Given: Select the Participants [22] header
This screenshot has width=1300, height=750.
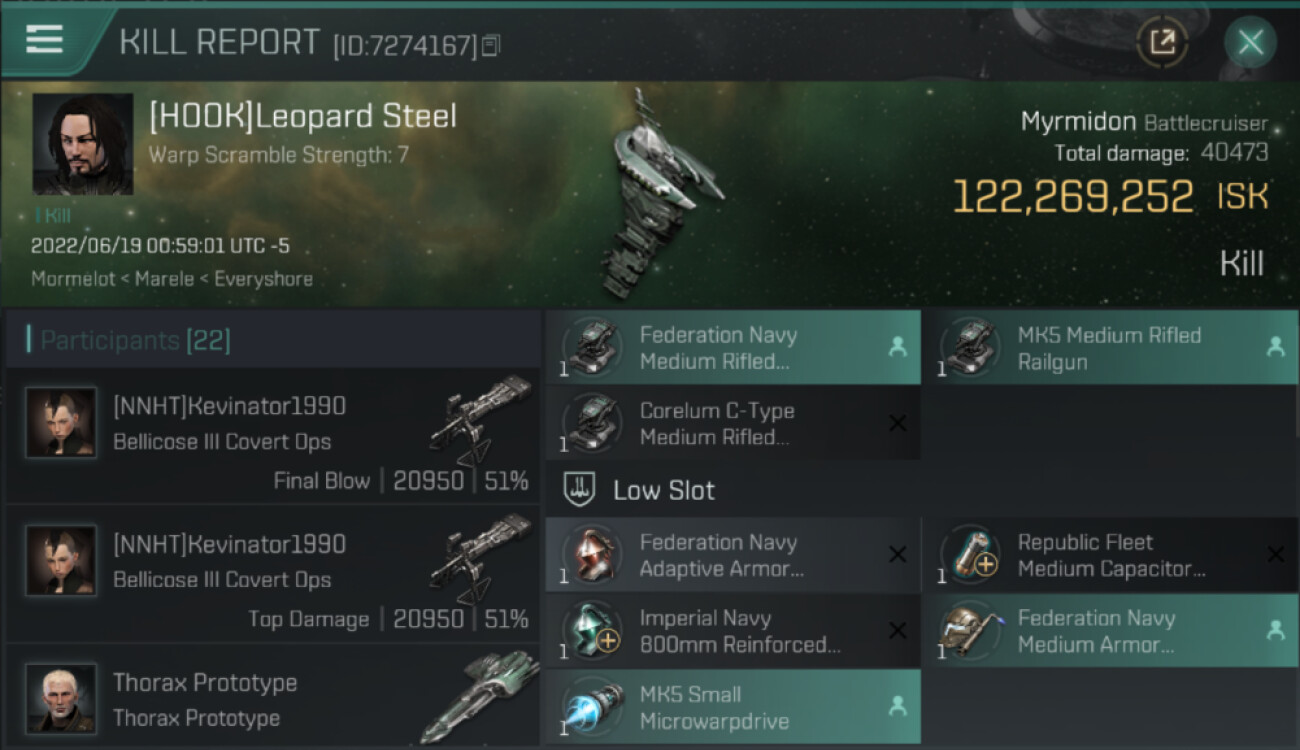Looking at the screenshot, I should pos(135,341).
